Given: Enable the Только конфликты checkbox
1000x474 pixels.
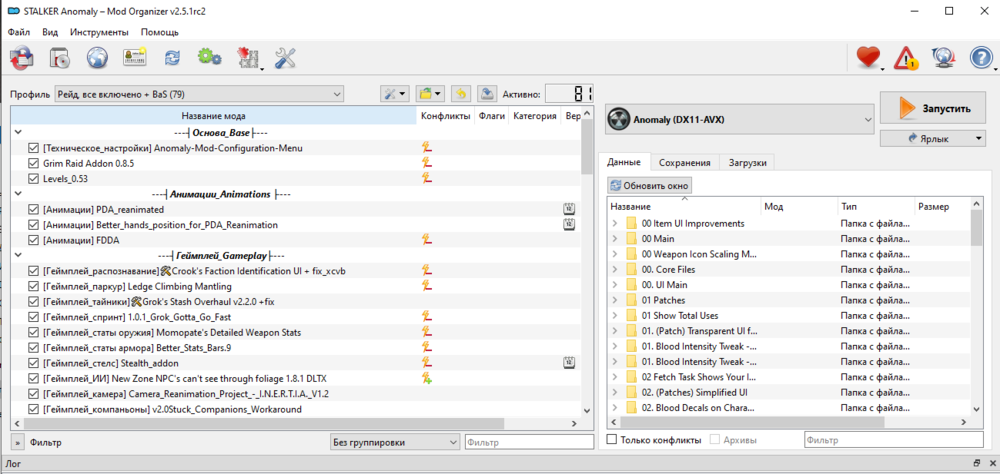Looking at the screenshot, I should [x=613, y=440].
